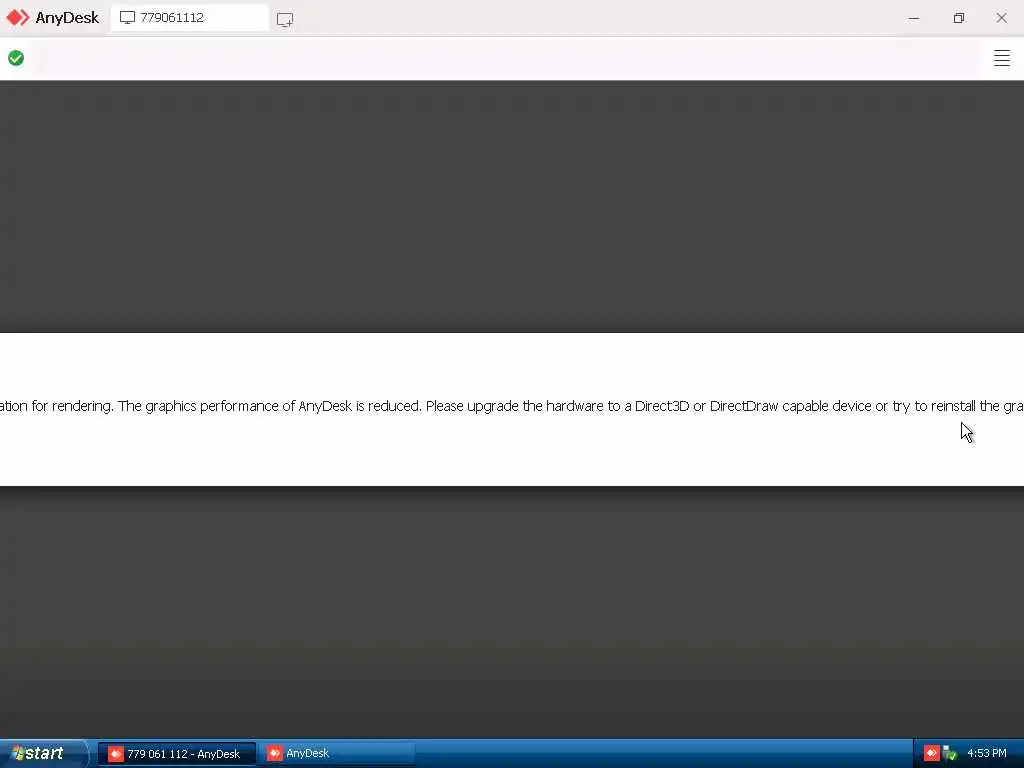The image size is (1024, 768).
Task: Click monitor icon in session tab
Action: point(127,18)
